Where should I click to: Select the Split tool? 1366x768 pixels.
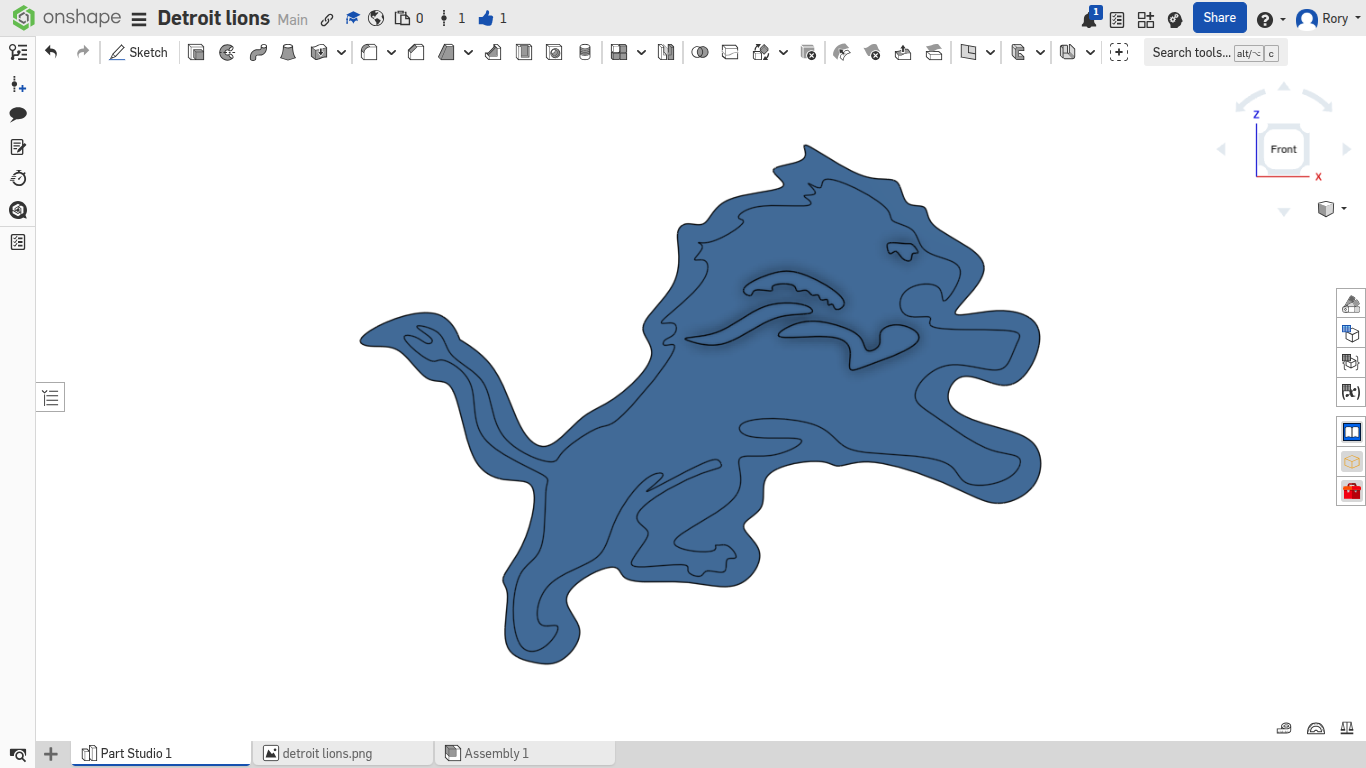pyautogui.click(x=730, y=52)
